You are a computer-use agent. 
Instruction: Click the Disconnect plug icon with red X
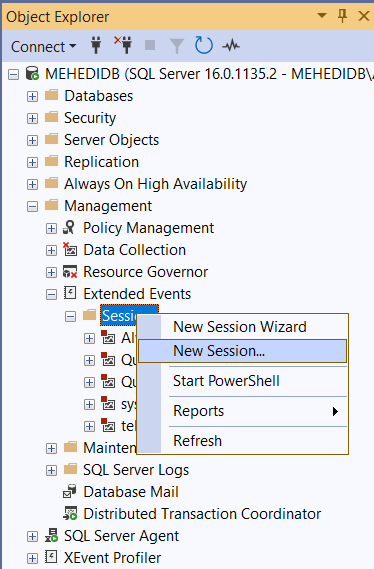pyautogui.click(x=123, y=45)
